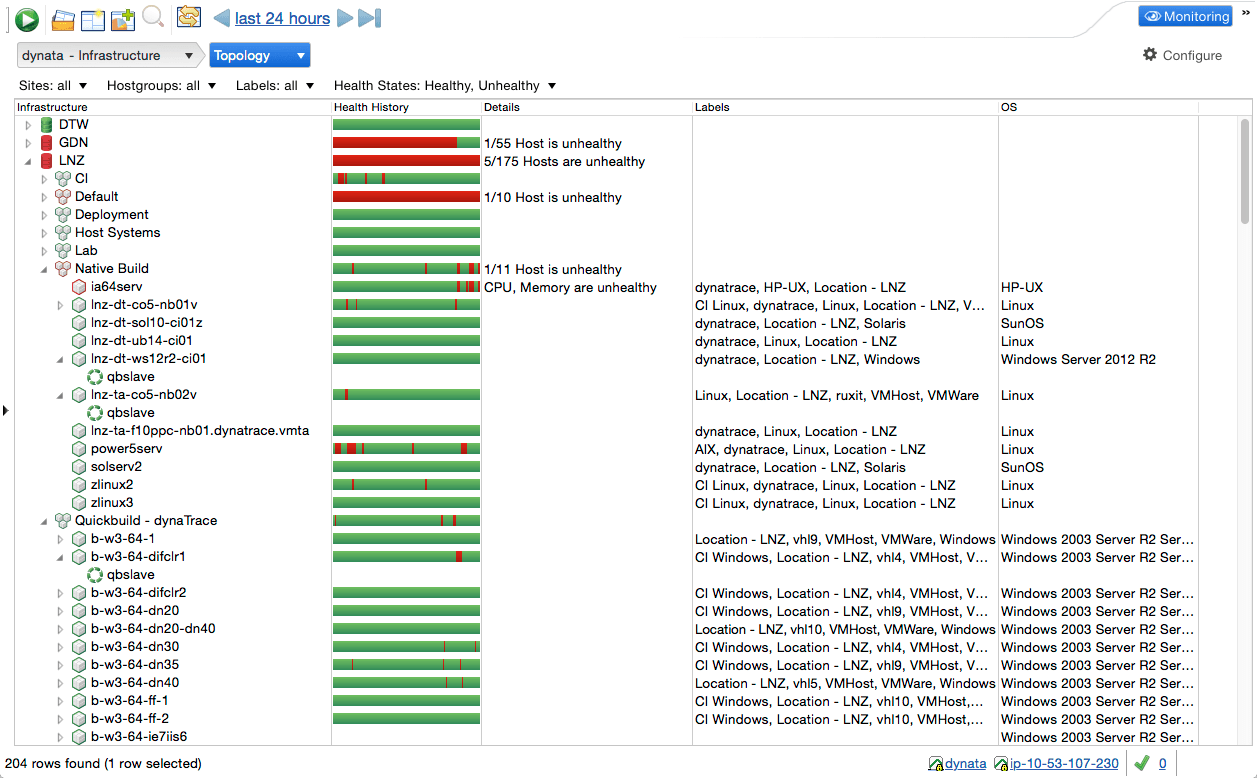Expand the GDN tree node

(28, 143)
